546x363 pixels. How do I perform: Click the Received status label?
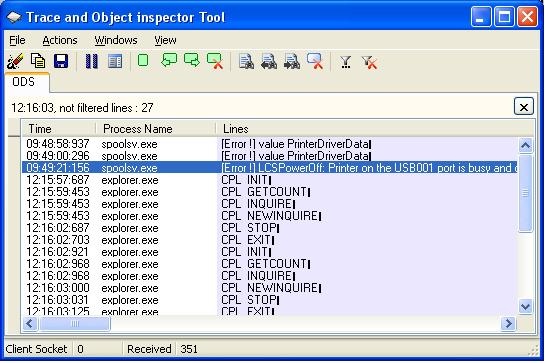(149, 349)
